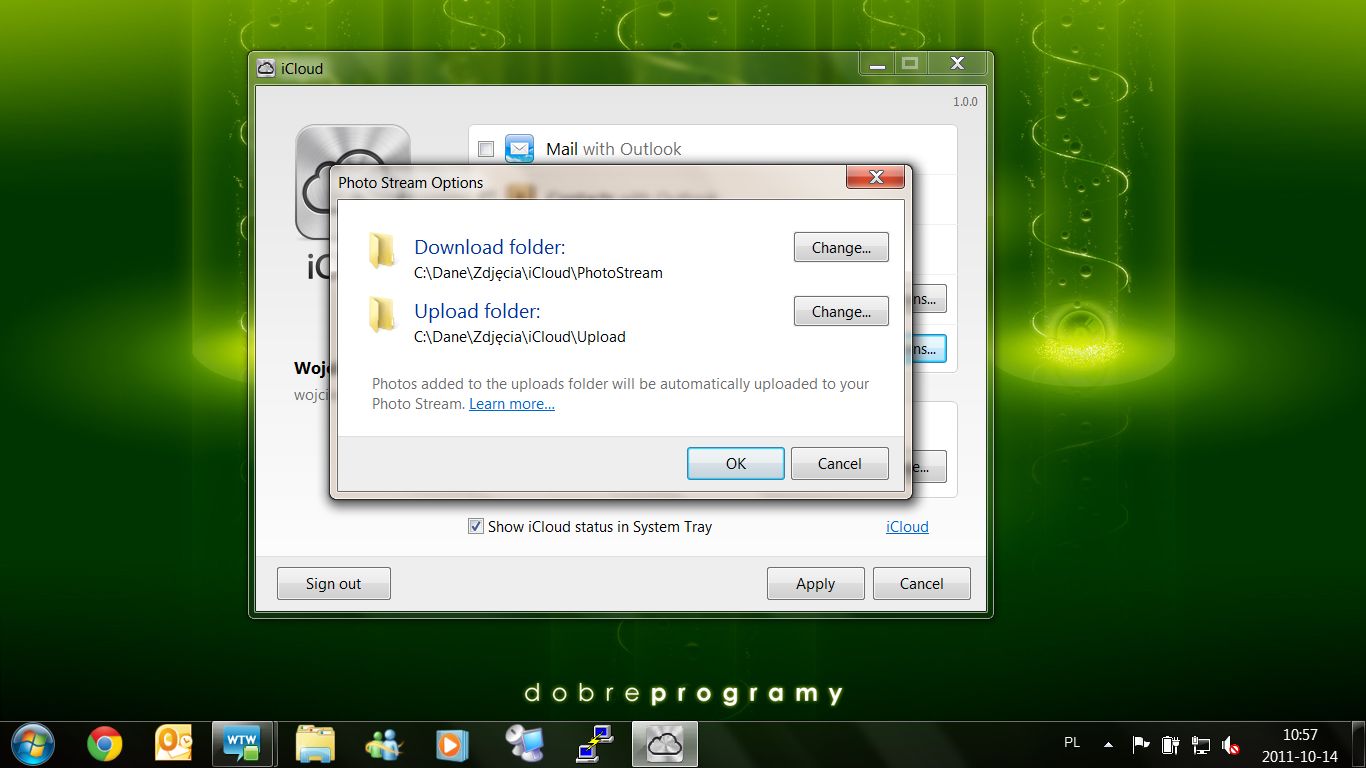Click the muted volume tray icon
Image resolution: width=1366 pixels, height=768 pixels.
[x=1231, y=744]
